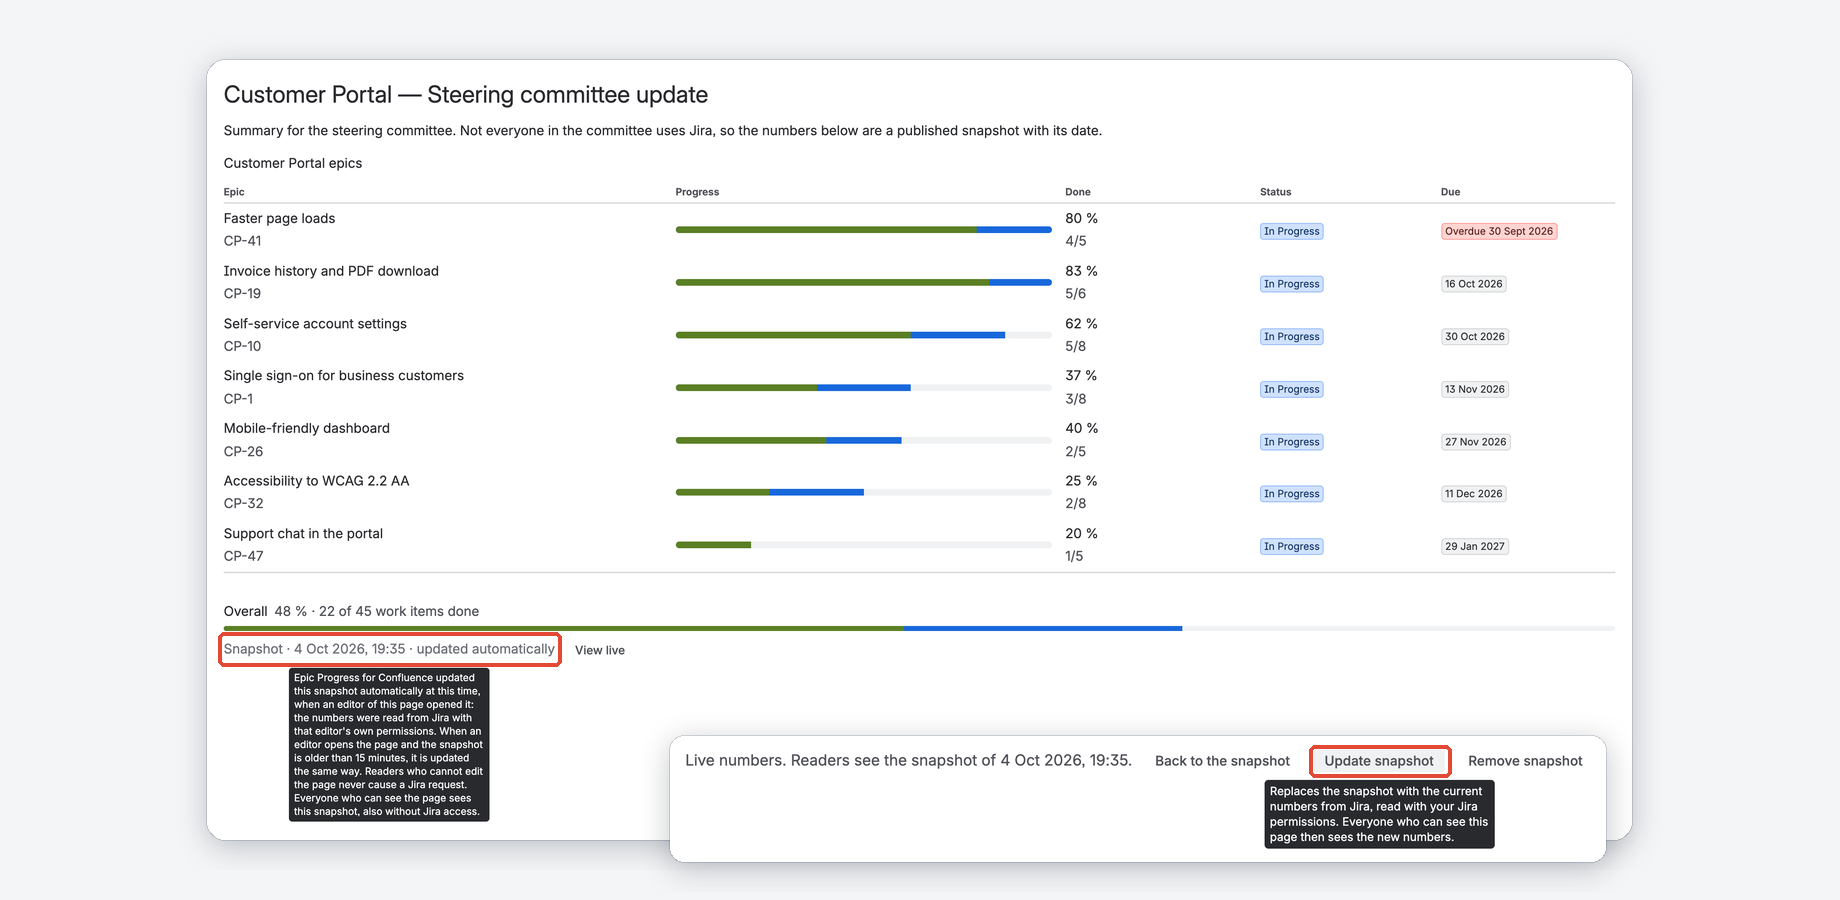Click the 29 Jan 2027 due date
Image resolution: width=1840 pixels, height=900 pixels.
click(1474, 547)
